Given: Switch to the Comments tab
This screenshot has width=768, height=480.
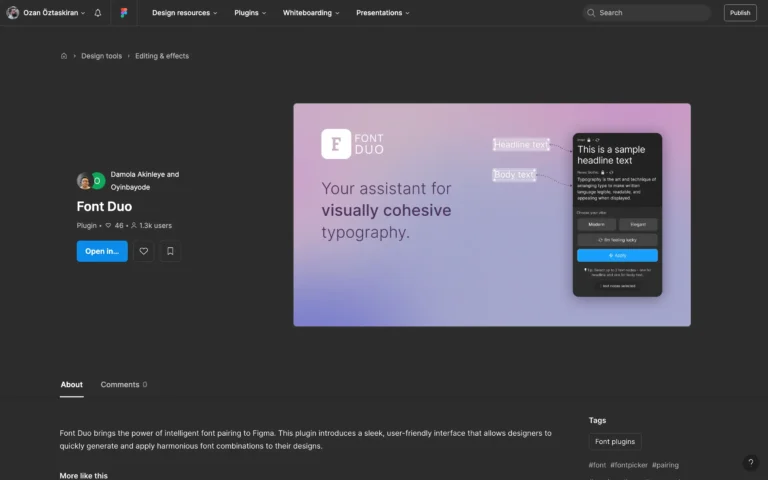Looking at the screenshot, I should 123,385.
